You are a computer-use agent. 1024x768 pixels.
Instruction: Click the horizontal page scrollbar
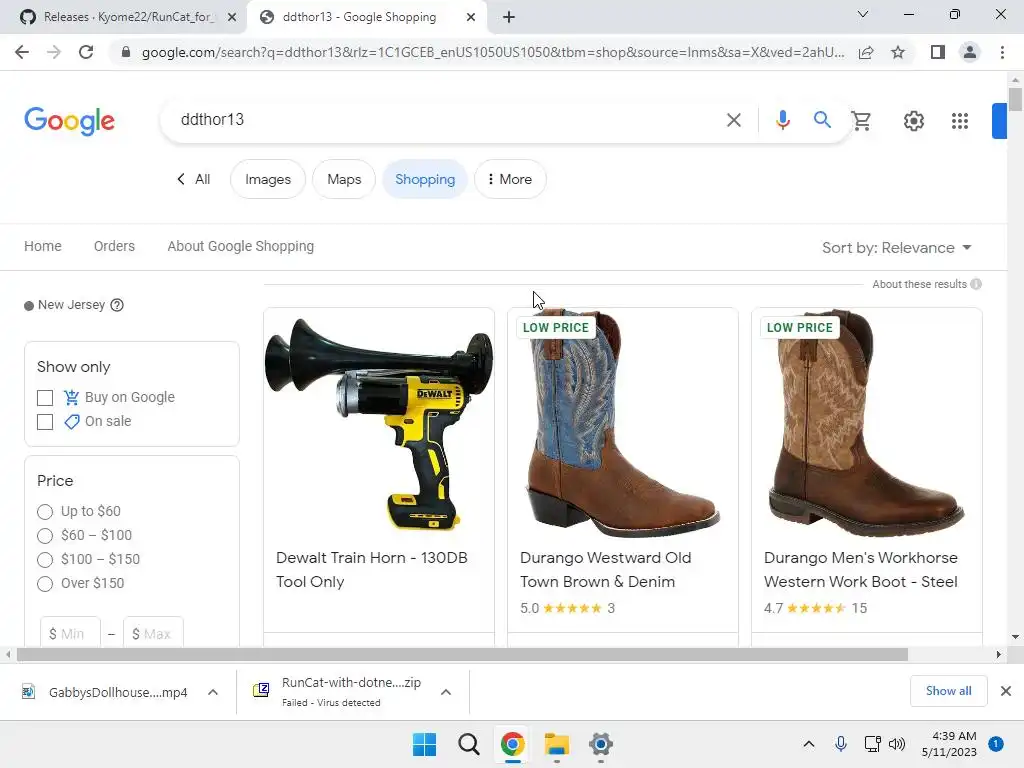(462, 654)
